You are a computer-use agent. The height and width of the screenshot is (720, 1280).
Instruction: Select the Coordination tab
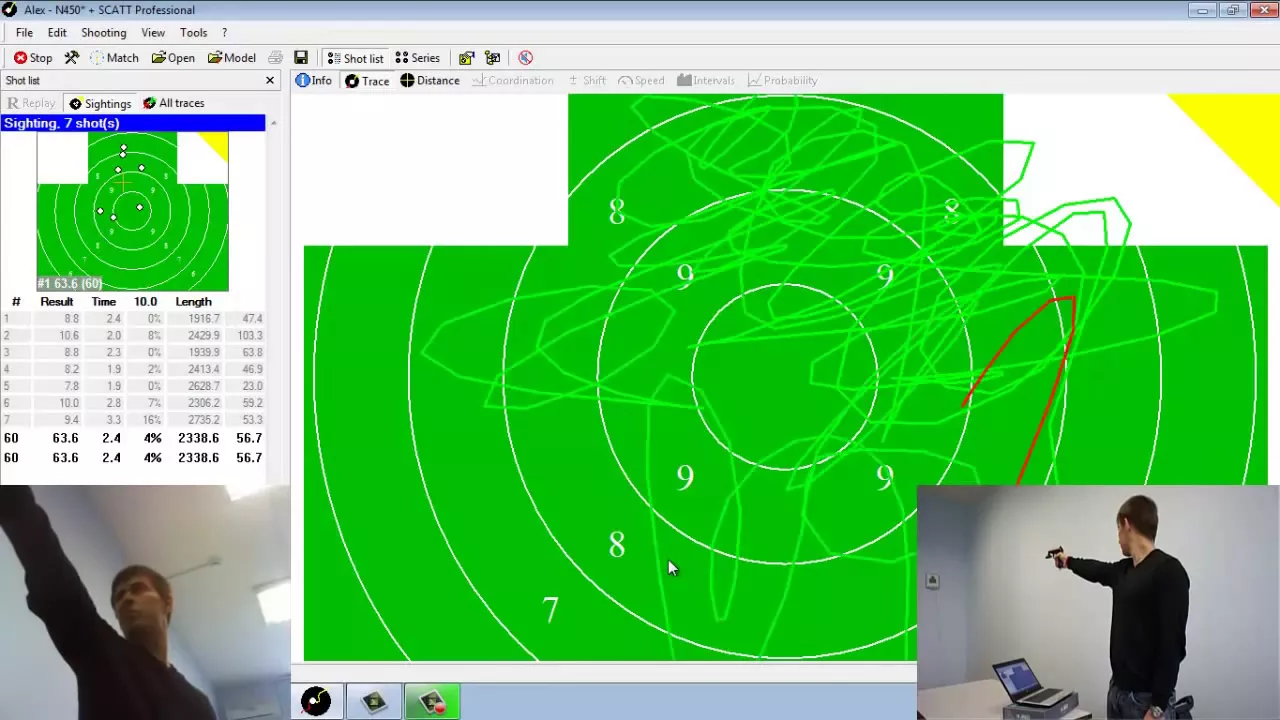pos(511,81)
